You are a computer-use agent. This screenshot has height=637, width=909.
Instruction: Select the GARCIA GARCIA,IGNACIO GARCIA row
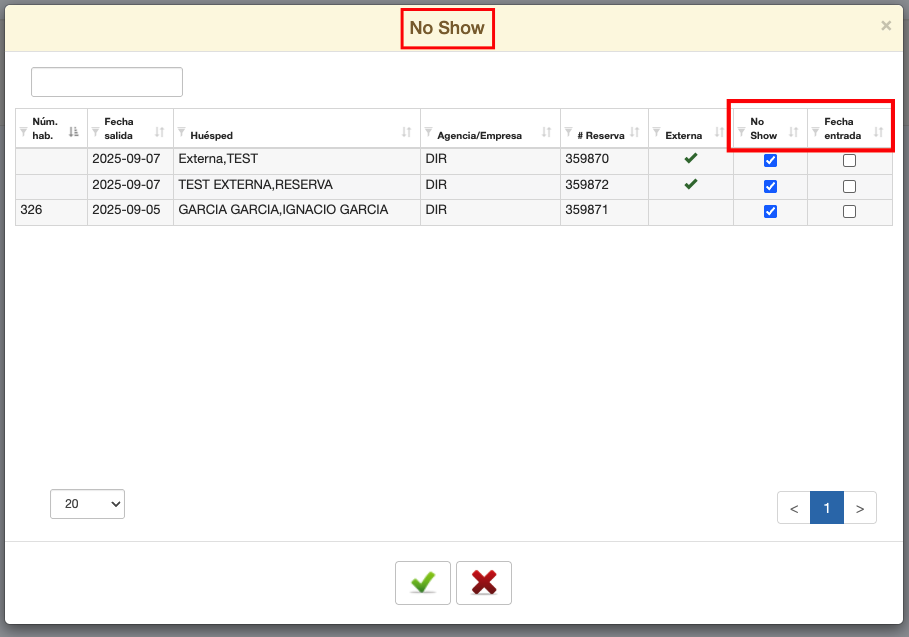[x=282, y=211]
